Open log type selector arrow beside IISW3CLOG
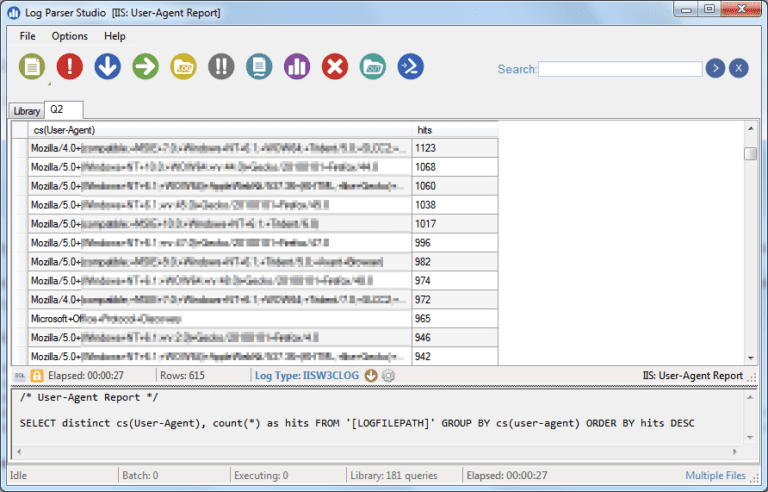Viewport: 768px width, 492px height. 371,376
